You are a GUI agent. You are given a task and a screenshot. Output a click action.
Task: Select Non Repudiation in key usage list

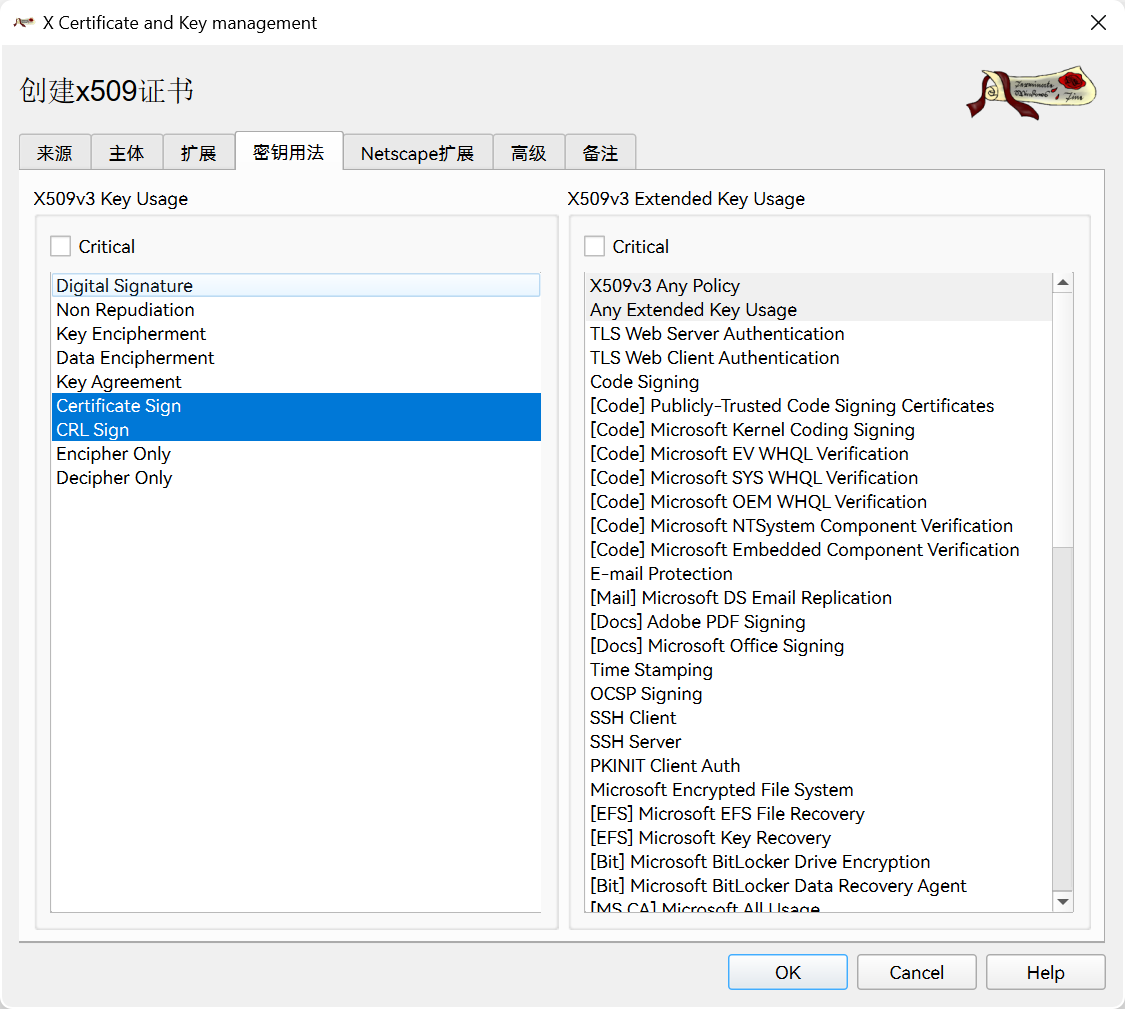pyautogui.click(x=296, y=309)
